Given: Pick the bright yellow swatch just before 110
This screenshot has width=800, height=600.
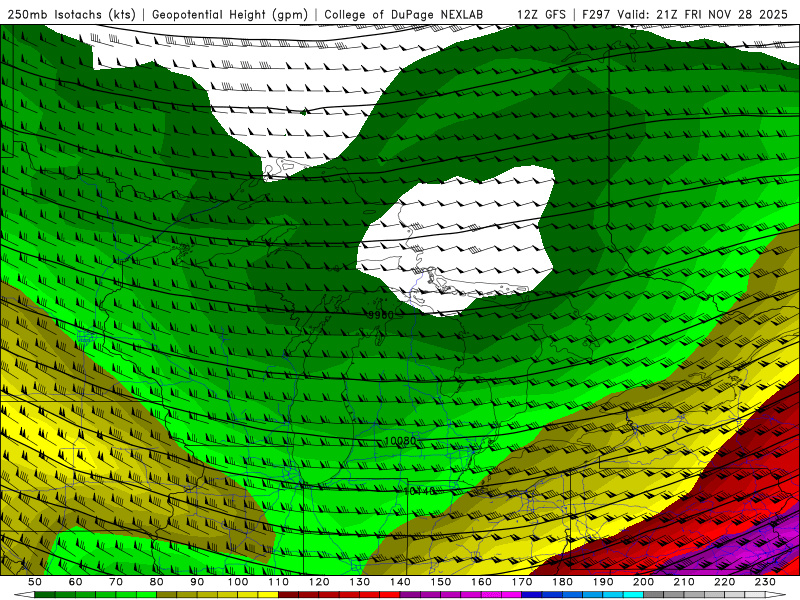Looking at the screenshot, I should 268,594.
